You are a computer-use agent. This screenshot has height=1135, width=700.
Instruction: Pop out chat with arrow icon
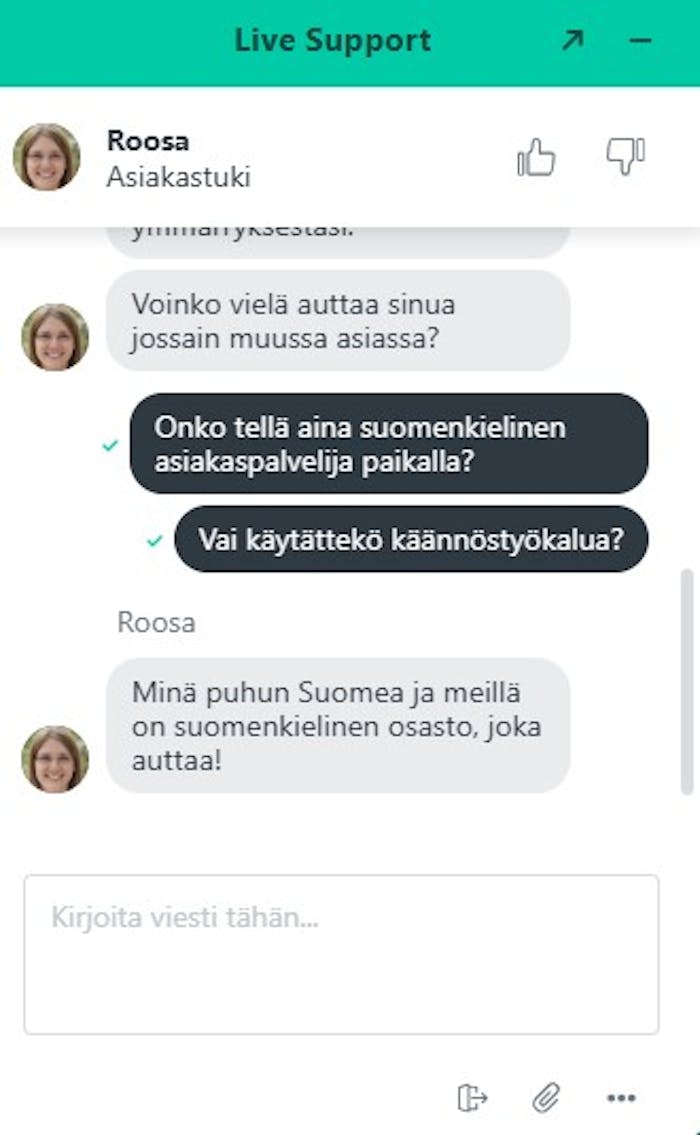(573, 40)
